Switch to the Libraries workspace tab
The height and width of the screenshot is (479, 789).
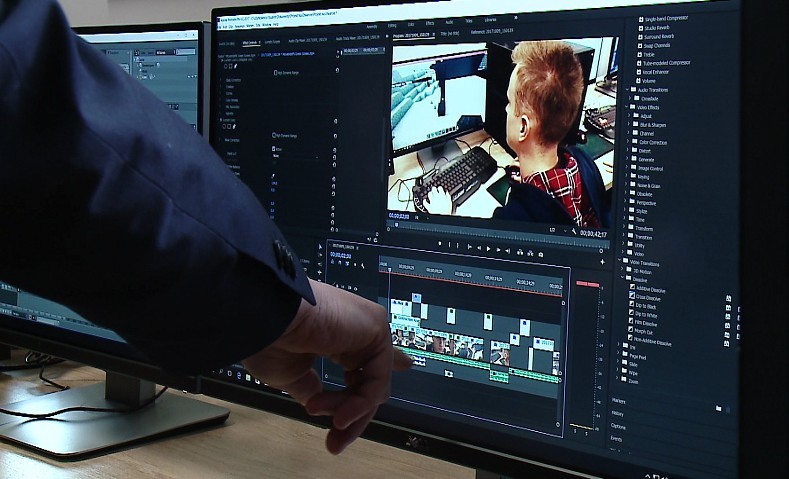tap(490, 20)
